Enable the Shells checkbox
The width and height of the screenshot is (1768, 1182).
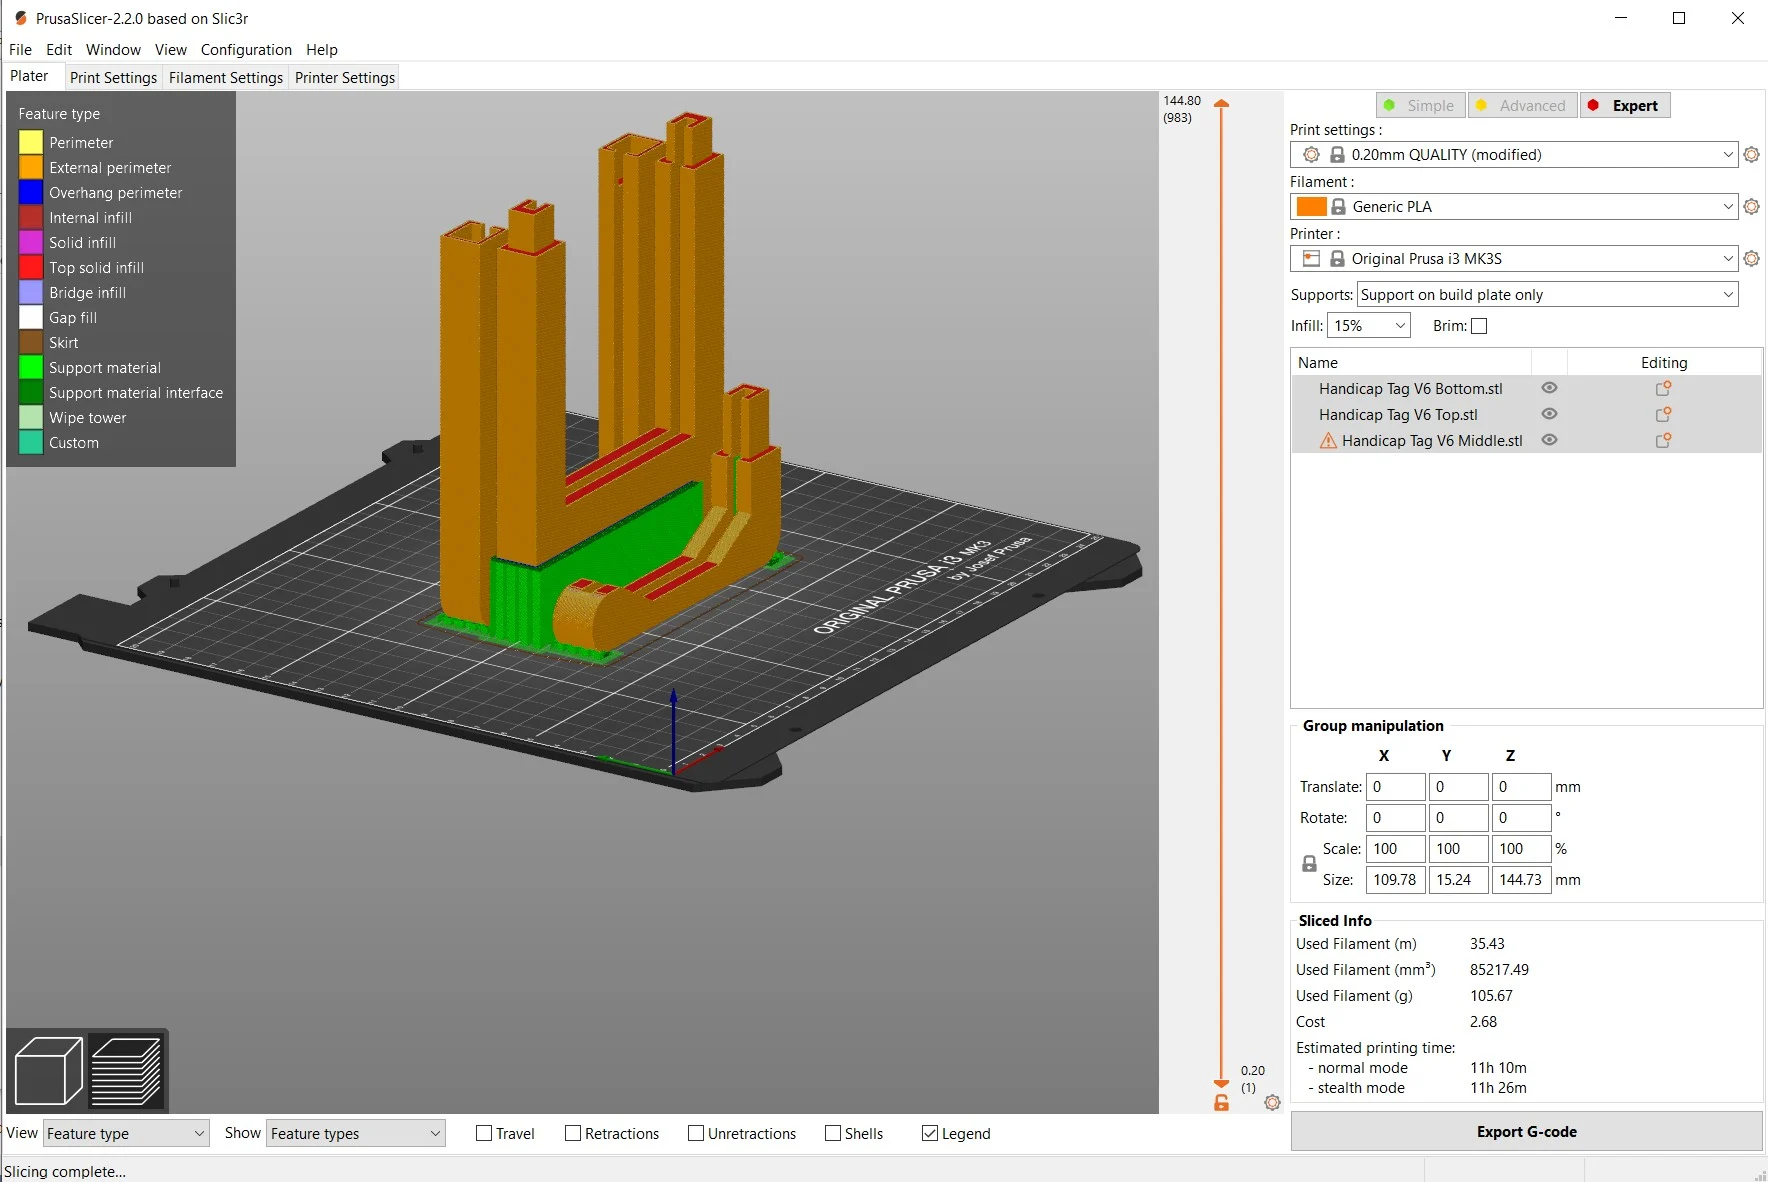[x=833, y=1133]
